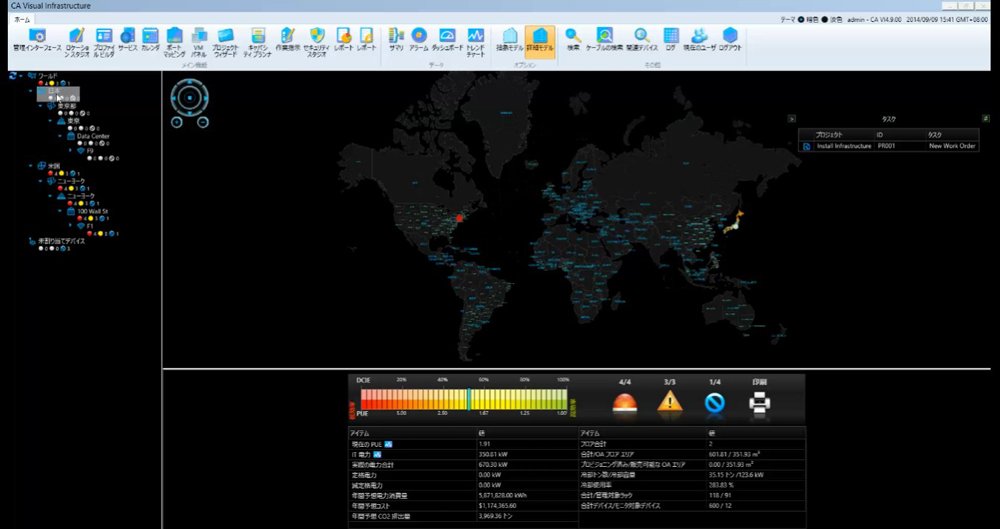Viewport: 1000px width, 529px height.
Task: Open the カレンダ calendar tool
Action: pos(151,40)
